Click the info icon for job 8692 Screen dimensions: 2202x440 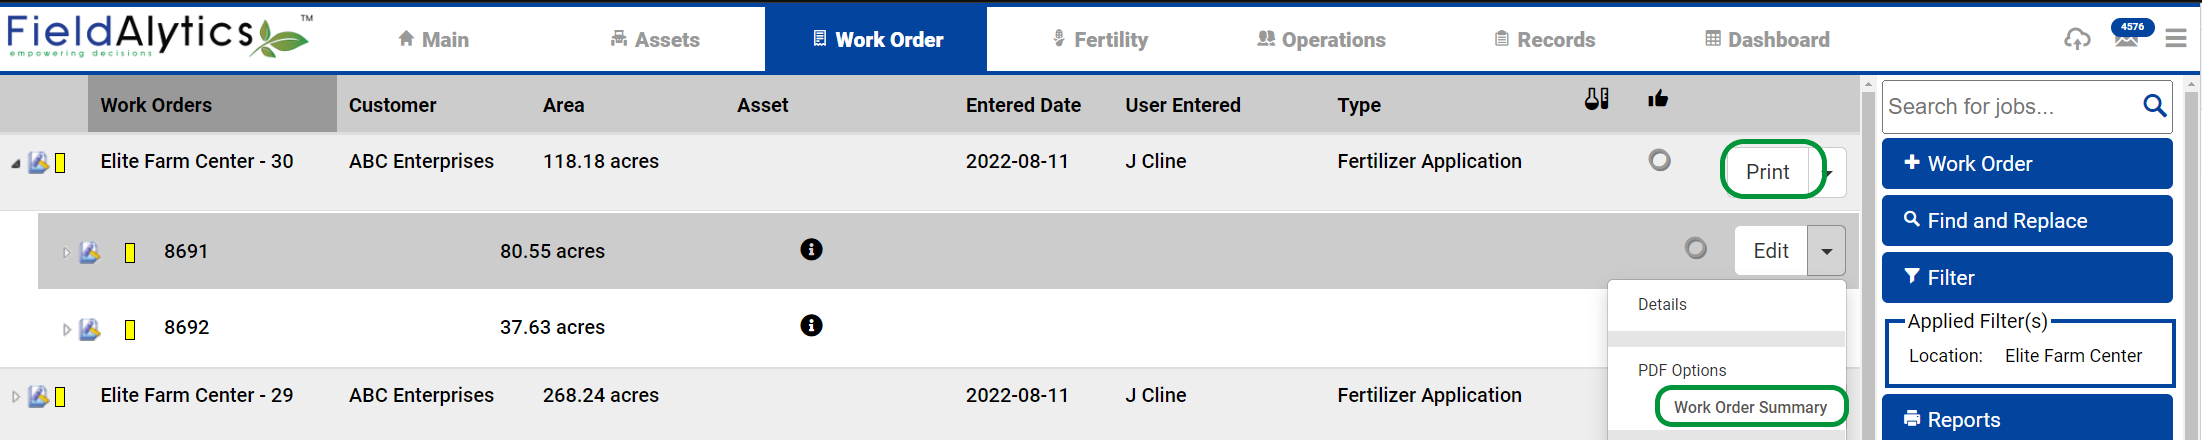pos(811,325)
